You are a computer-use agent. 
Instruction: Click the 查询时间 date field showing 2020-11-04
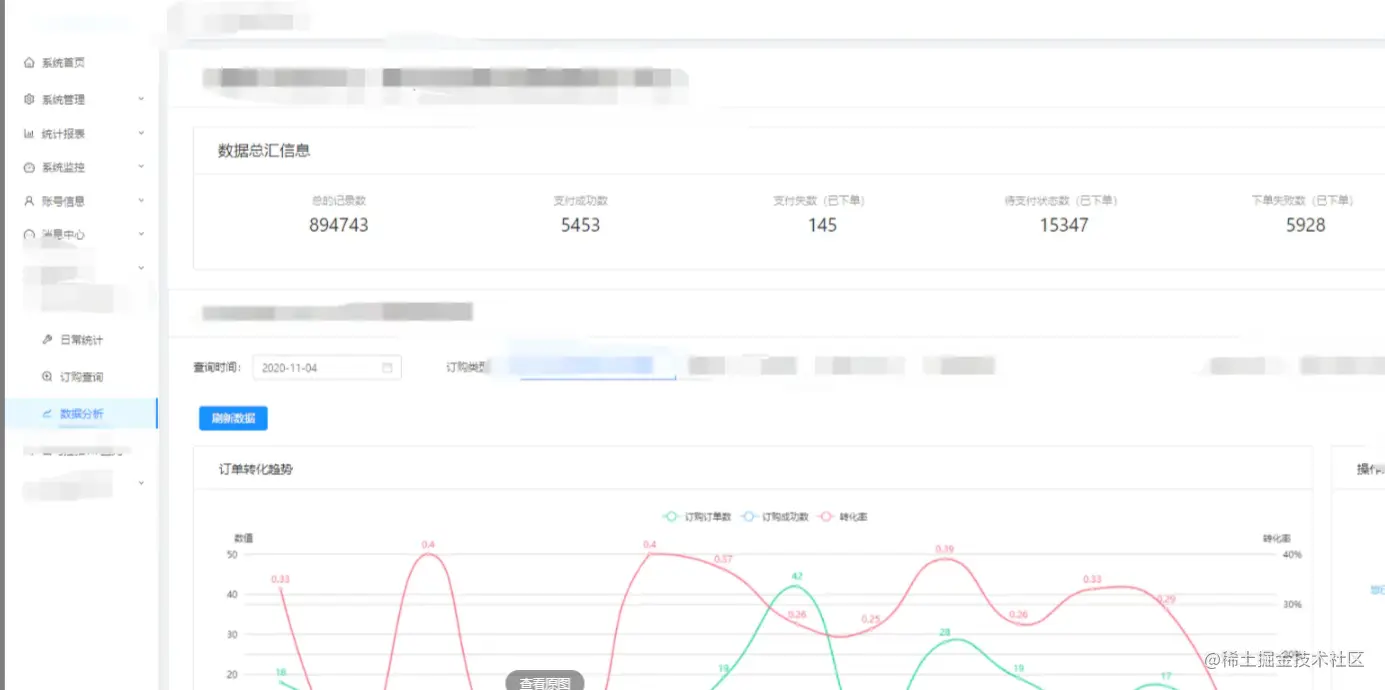pyautogui.click(x=327, y=368)
